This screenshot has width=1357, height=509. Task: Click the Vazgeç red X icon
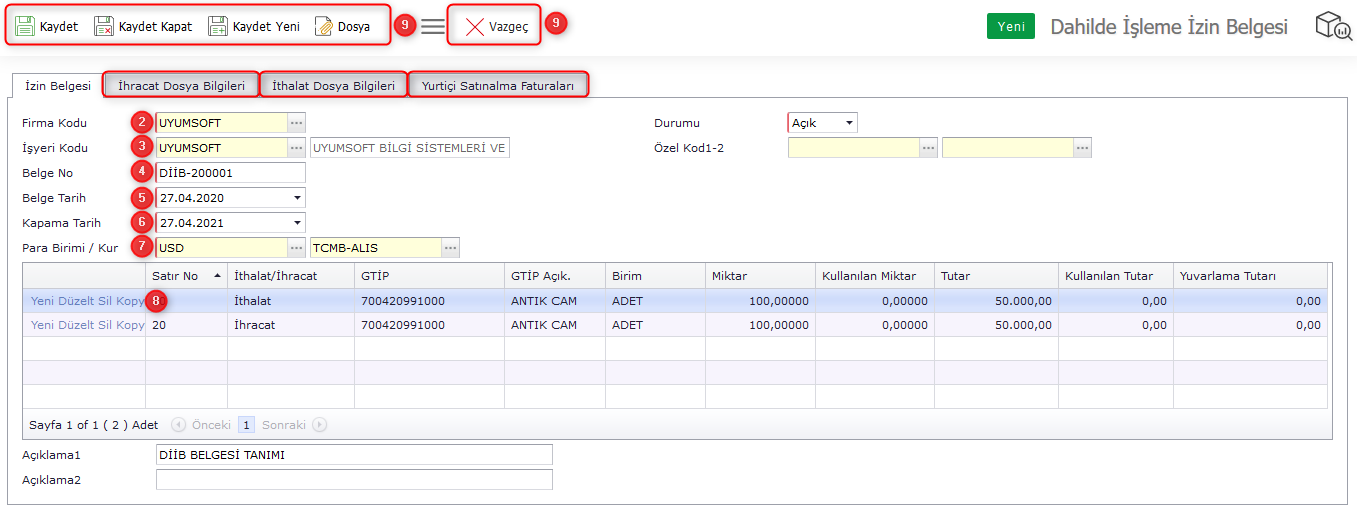(475, 27)
